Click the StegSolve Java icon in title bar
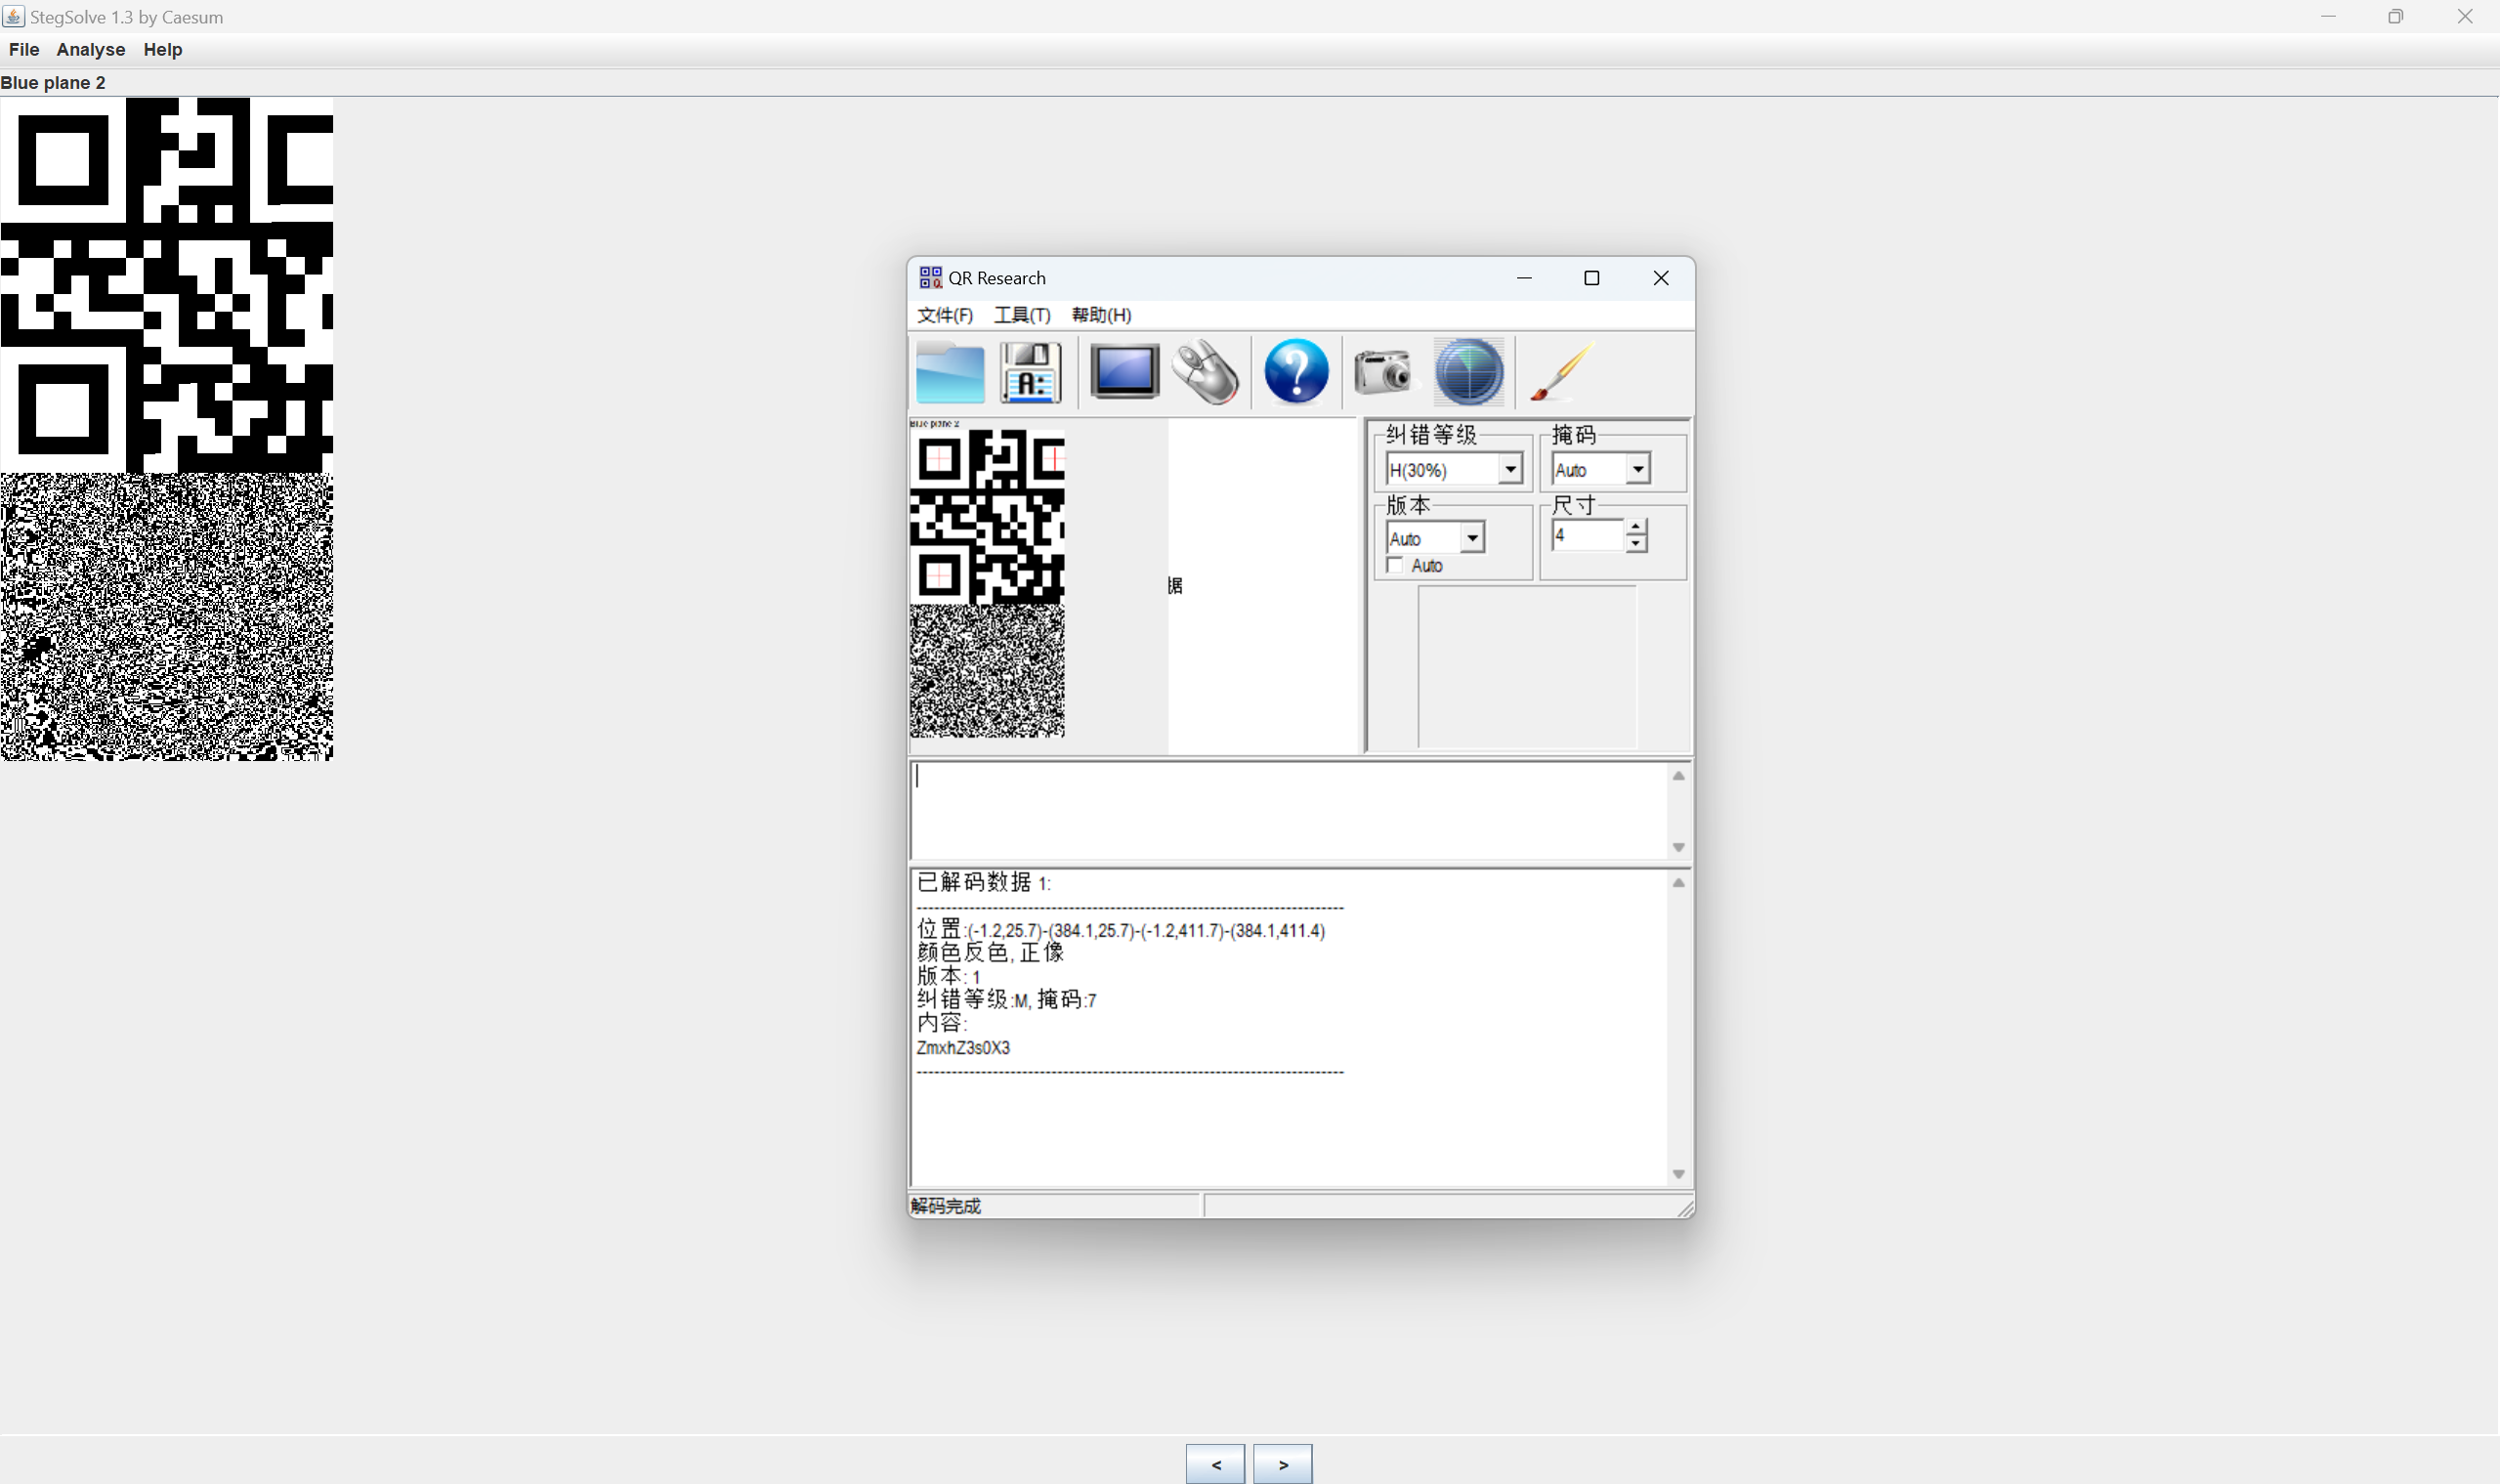 13,16
